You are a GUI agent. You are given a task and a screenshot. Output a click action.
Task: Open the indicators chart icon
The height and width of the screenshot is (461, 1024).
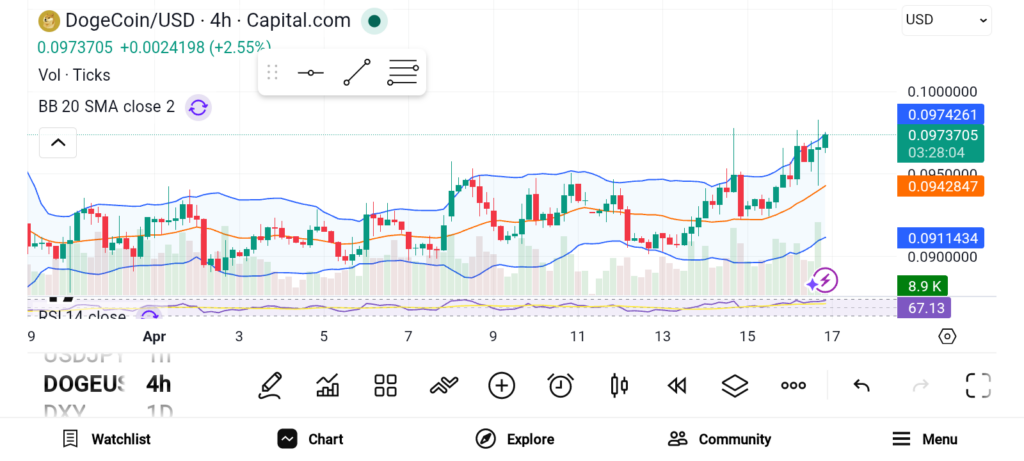327,385
